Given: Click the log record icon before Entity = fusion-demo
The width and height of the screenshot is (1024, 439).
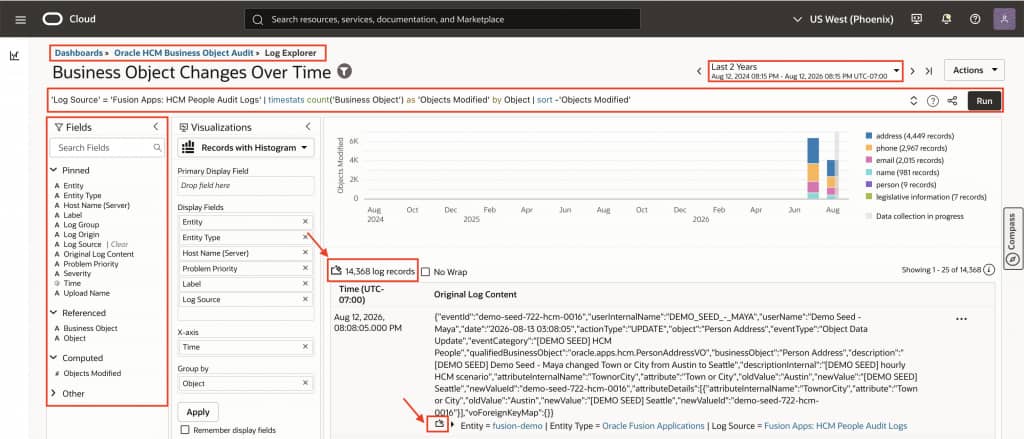Looking at the screenshot, I should tap(440, 425).
